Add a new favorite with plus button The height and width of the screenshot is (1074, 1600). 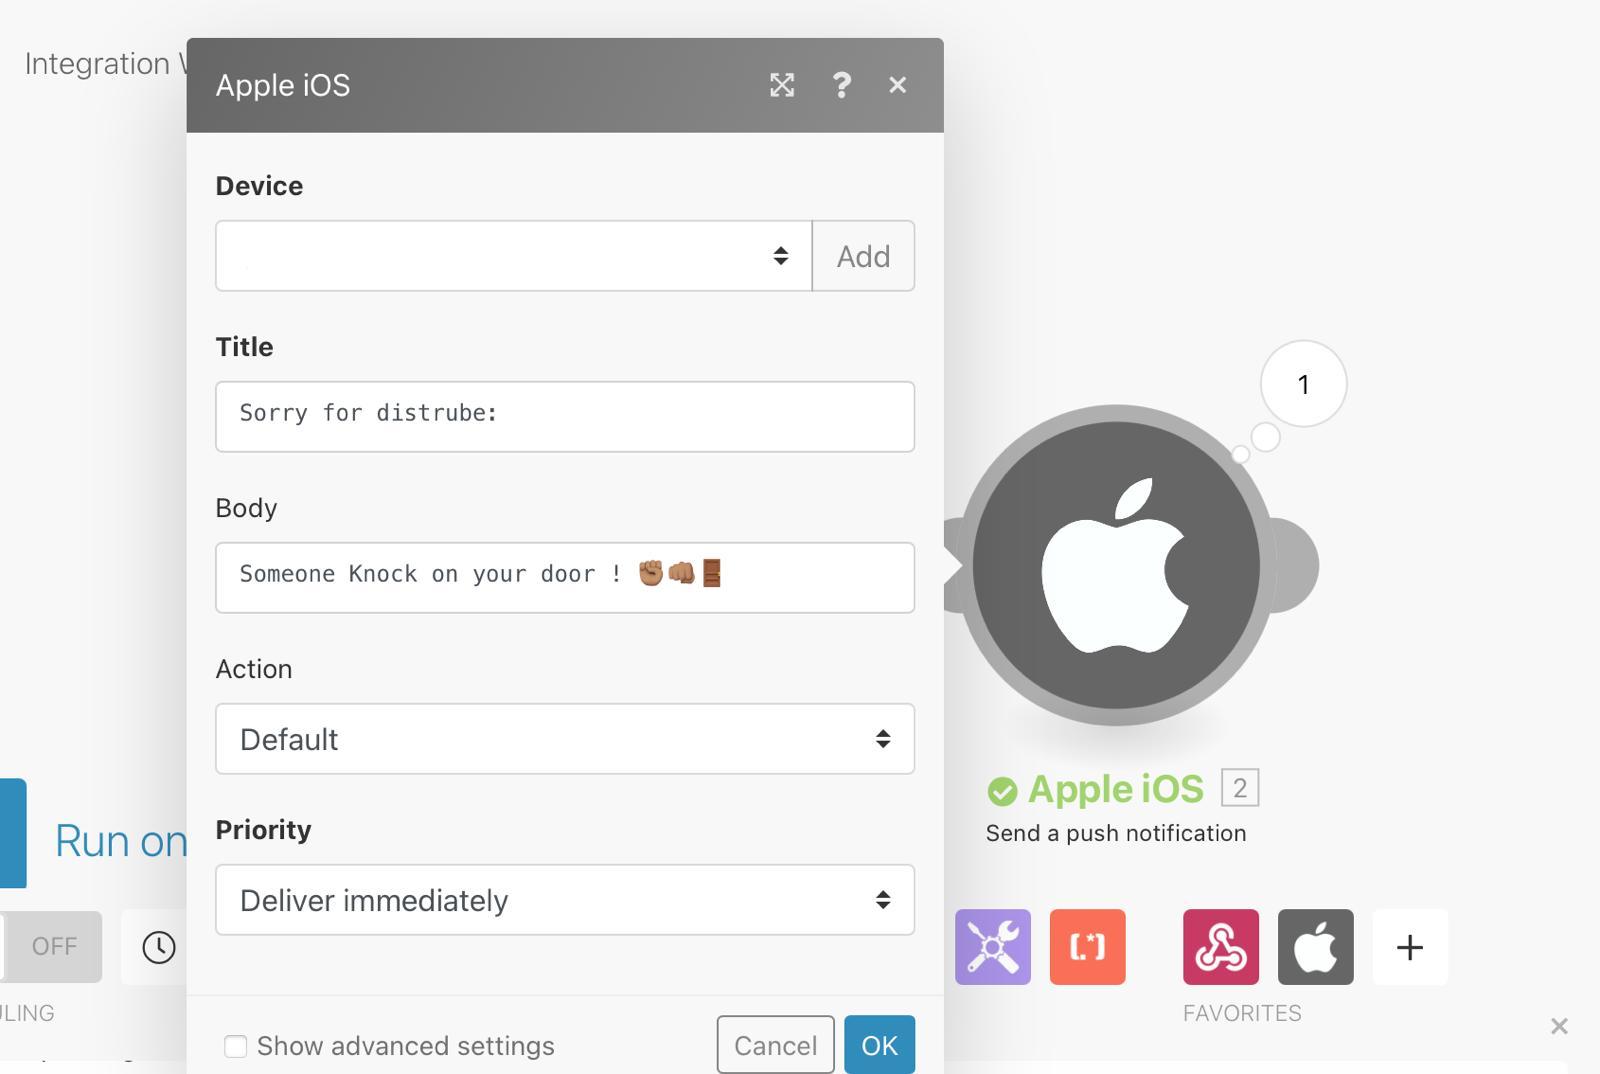click(x=1410, y=947)
